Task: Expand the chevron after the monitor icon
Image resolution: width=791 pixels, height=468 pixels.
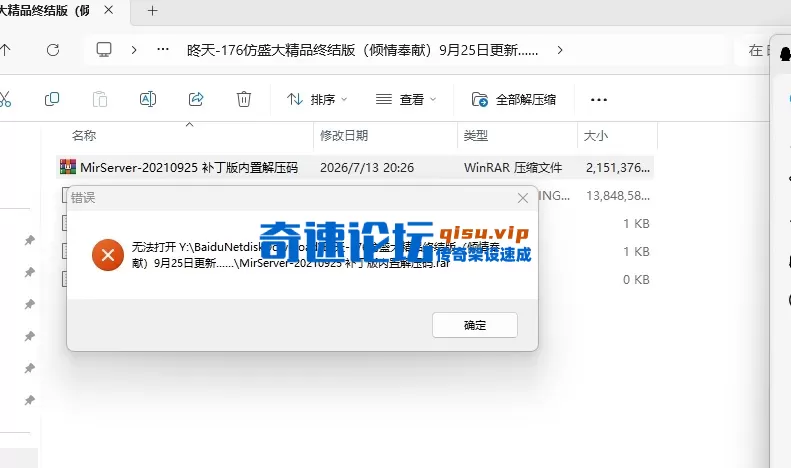Action: pos(134,50)
